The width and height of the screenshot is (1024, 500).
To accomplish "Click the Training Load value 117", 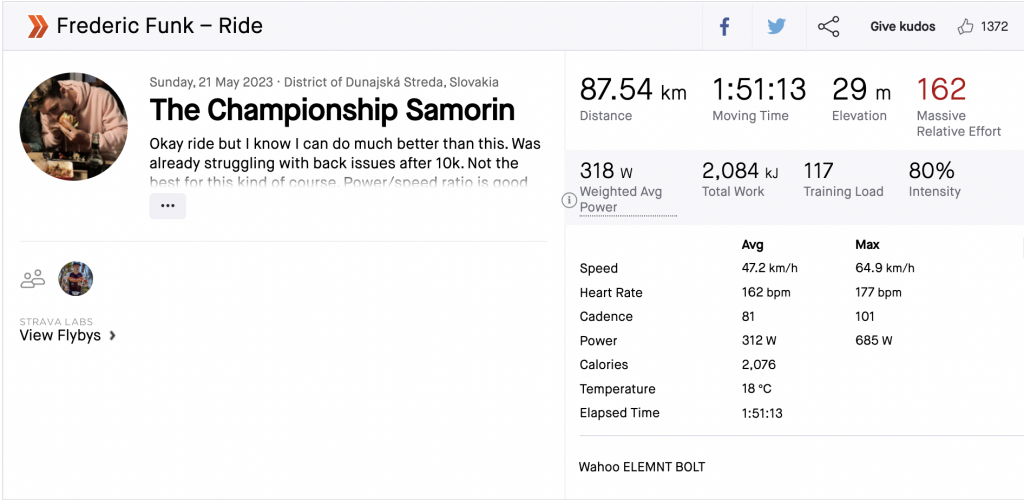I will point(818,171).
